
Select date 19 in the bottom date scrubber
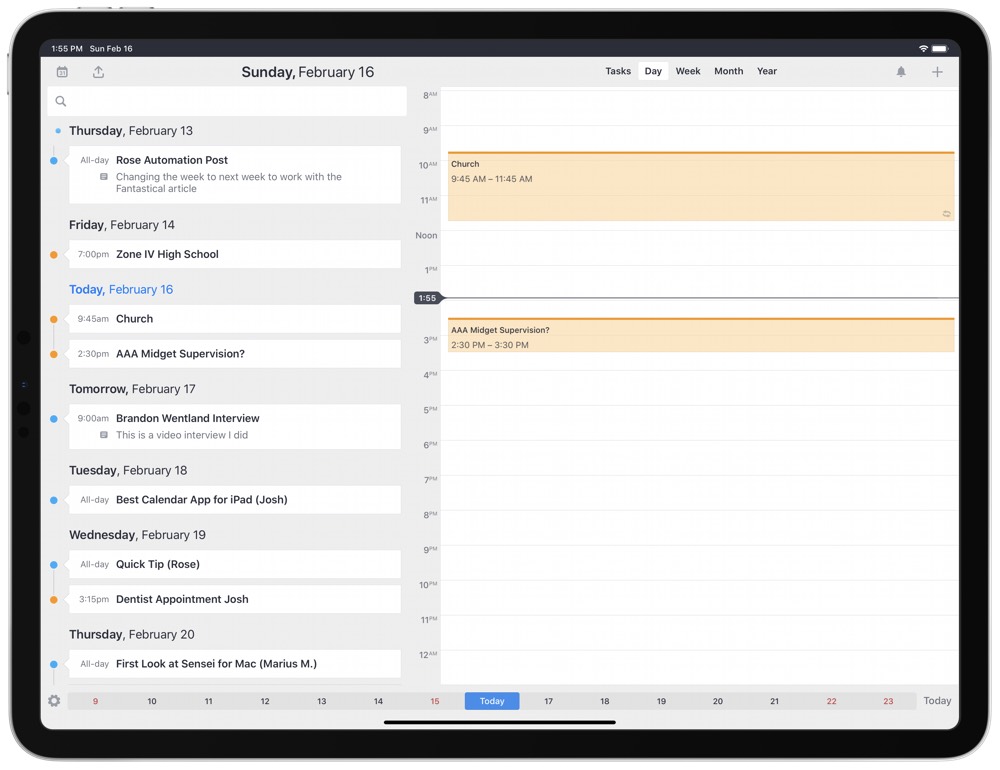pyautogui.click(x=661, y=700)
